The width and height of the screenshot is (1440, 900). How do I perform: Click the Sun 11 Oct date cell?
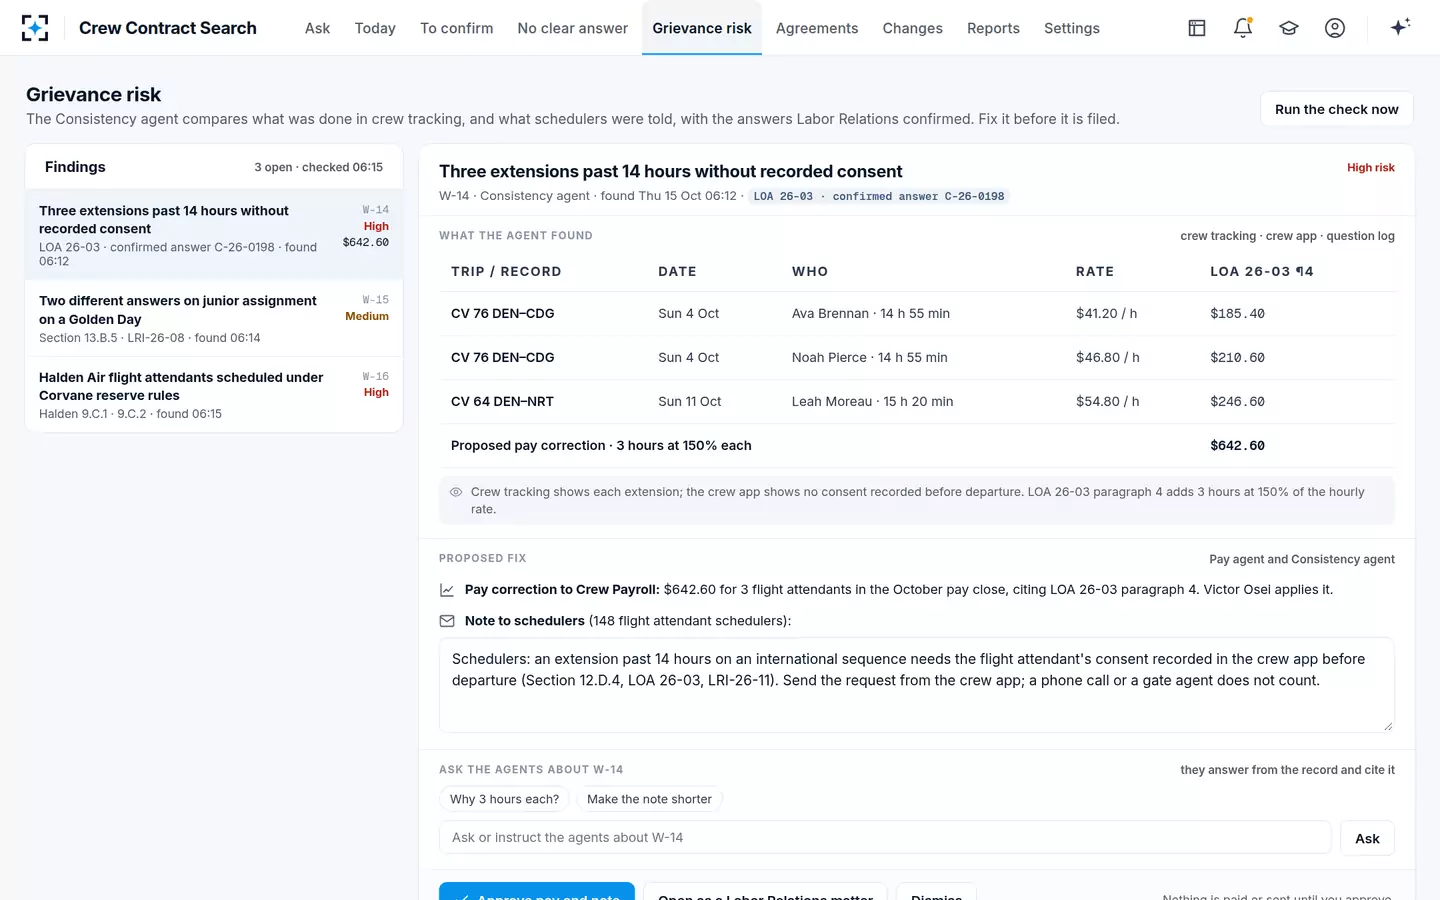(690, 401)
